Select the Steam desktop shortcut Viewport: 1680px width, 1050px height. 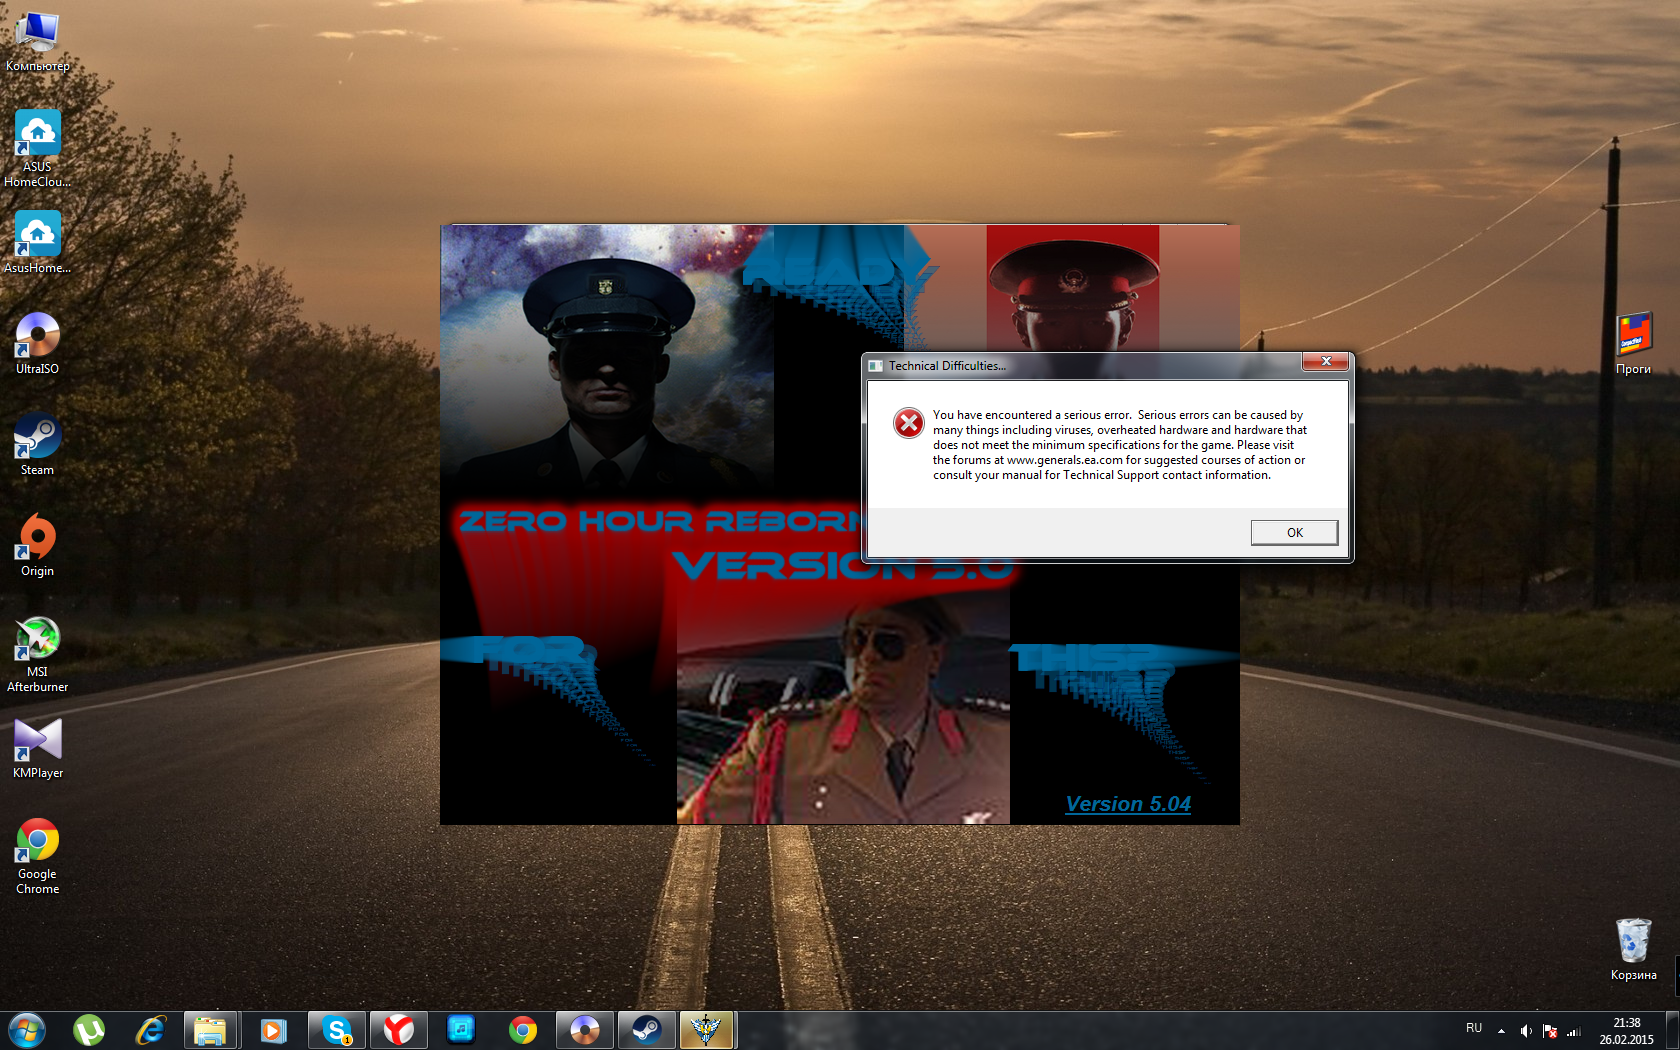click(x=38, y=444)
